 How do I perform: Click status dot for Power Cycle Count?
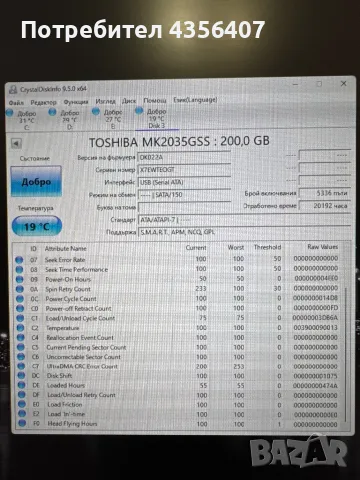tap(20, 299)
